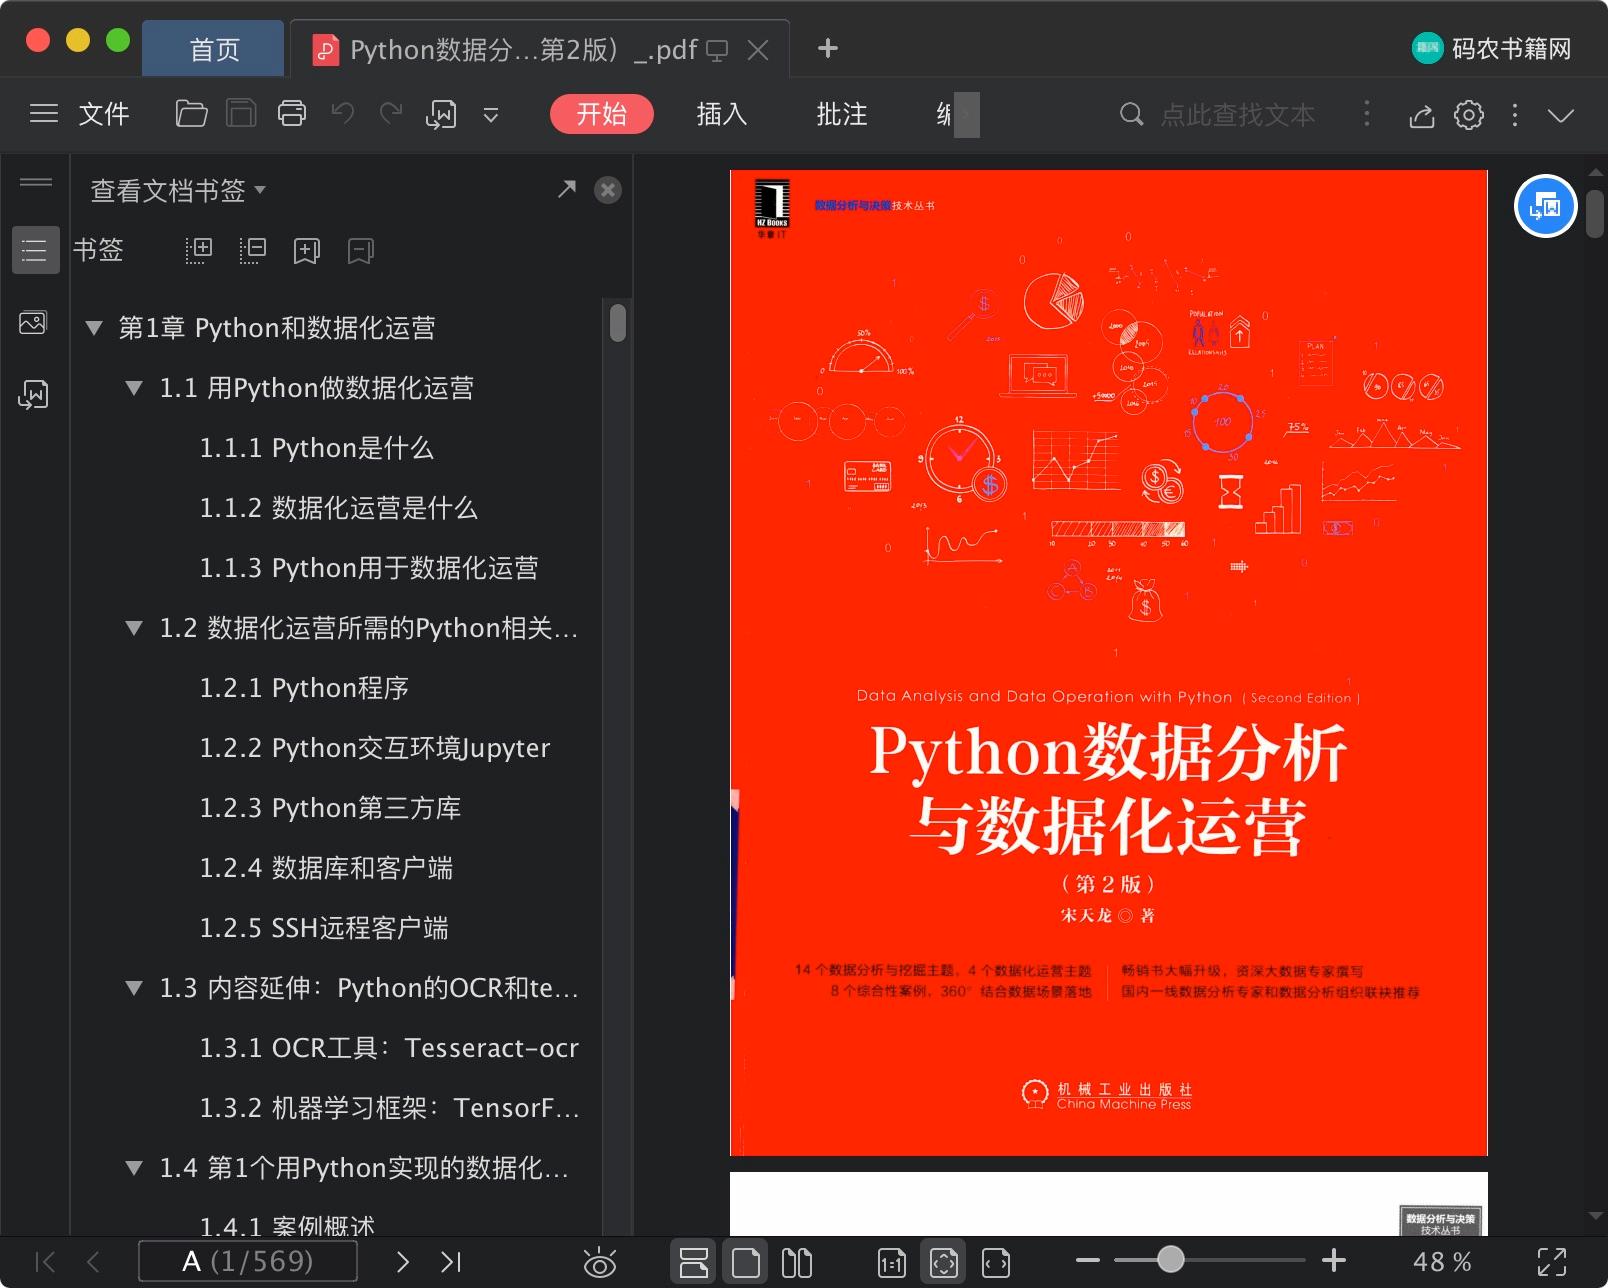
Task: Enter fullscreen mode icon
Action: click(x=1551, y=1262)
